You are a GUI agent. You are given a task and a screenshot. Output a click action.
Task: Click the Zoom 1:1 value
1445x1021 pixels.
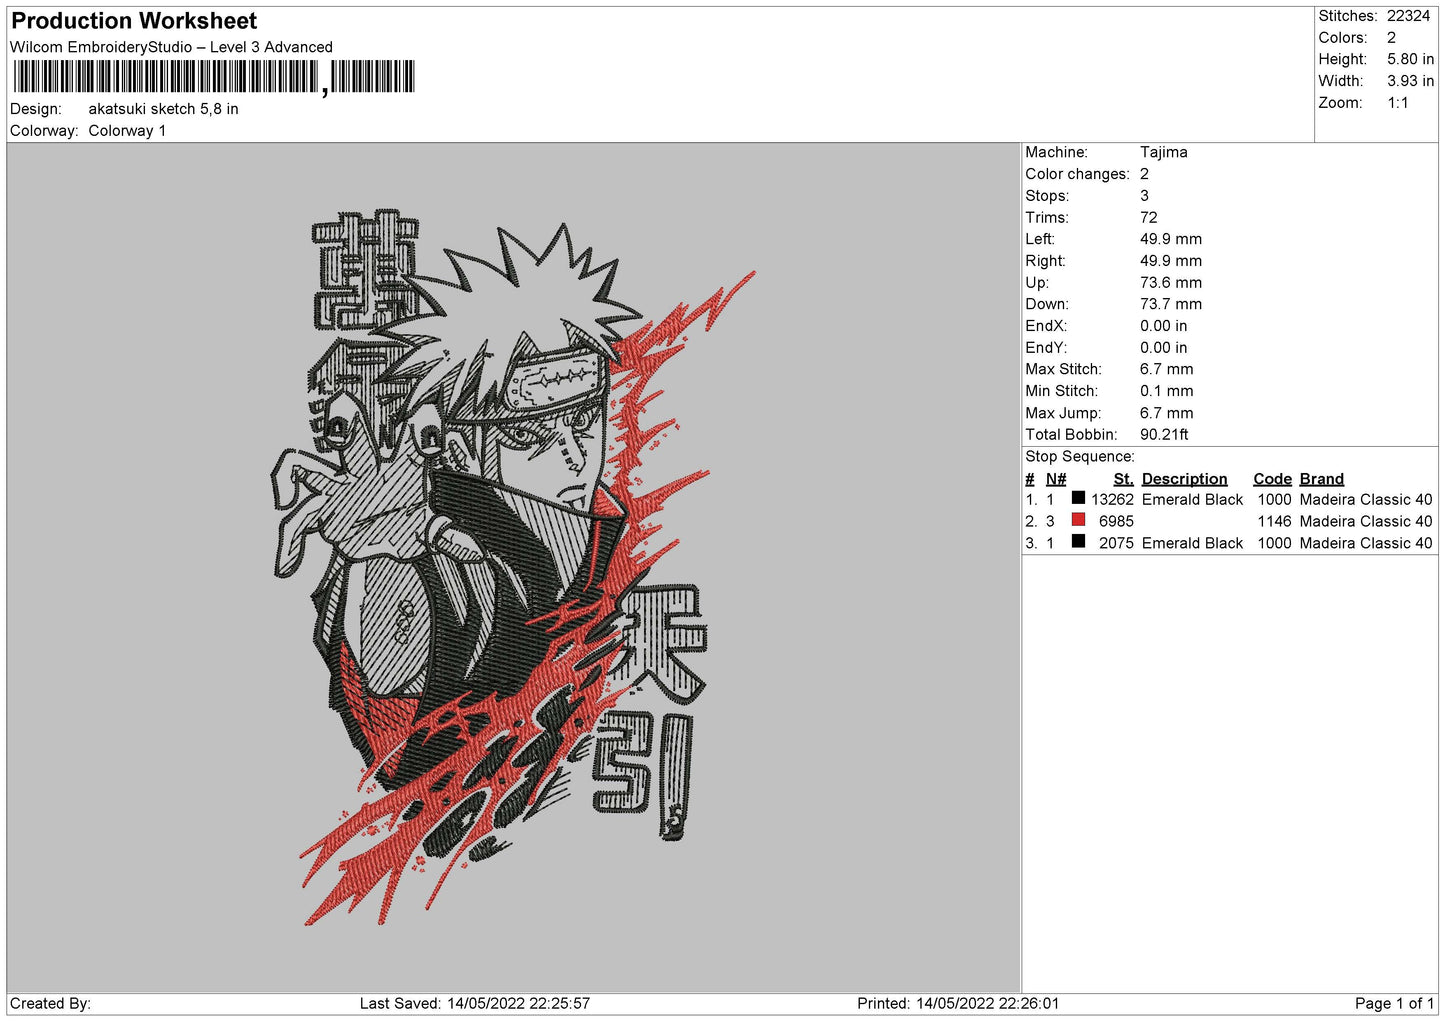pos(1397,103)
